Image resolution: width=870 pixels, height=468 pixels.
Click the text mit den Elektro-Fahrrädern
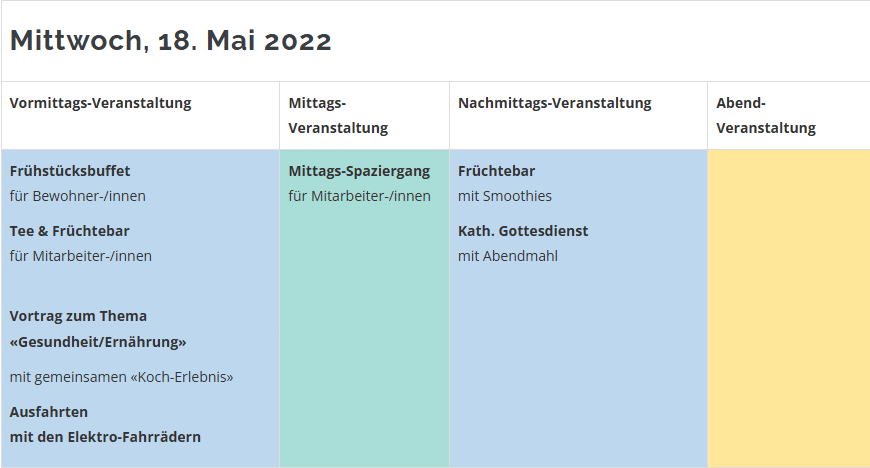(105, 437)
